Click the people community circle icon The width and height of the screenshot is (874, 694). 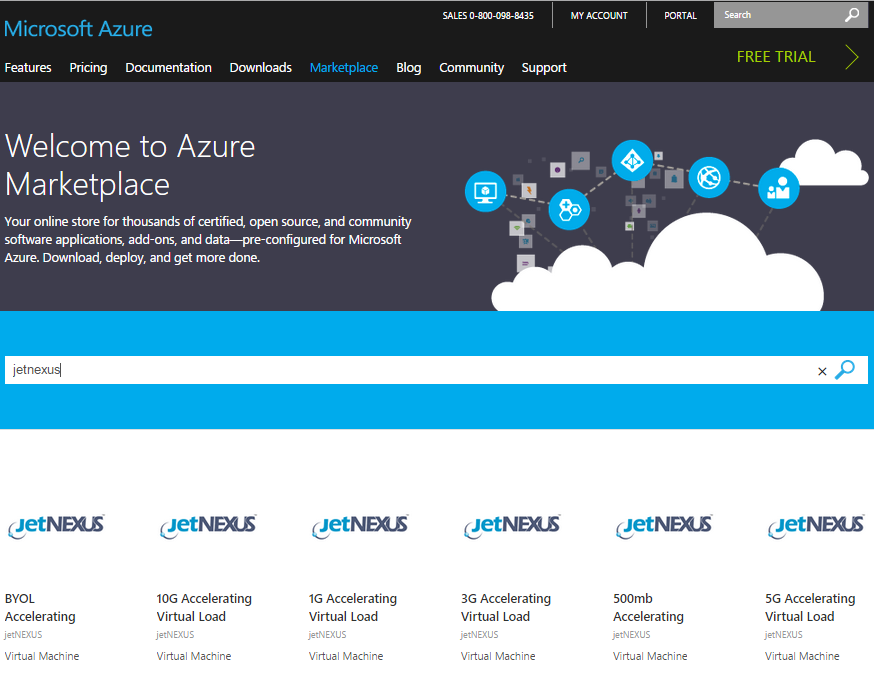click(x=779, y=188)
